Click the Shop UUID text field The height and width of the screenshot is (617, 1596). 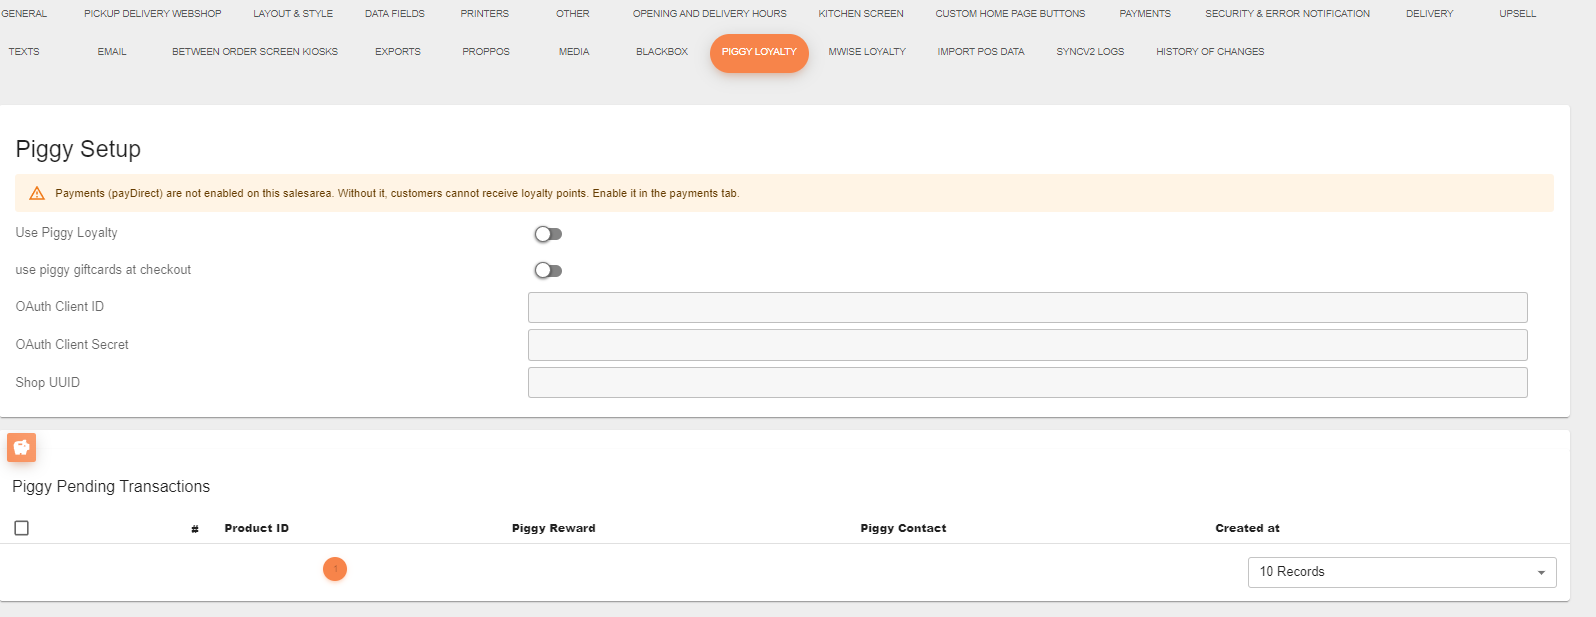pos(1027,383)
